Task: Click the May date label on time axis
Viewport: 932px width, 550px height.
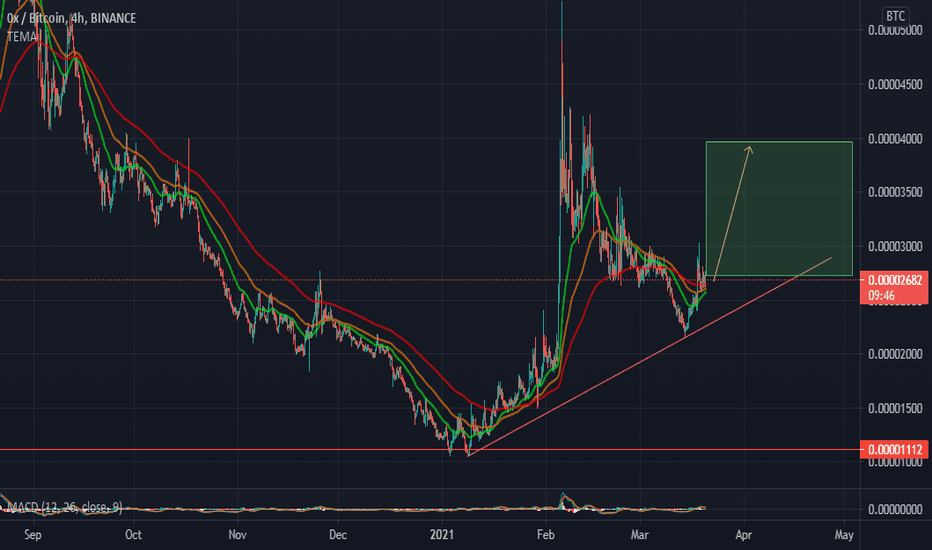Action: click(844, 535)
